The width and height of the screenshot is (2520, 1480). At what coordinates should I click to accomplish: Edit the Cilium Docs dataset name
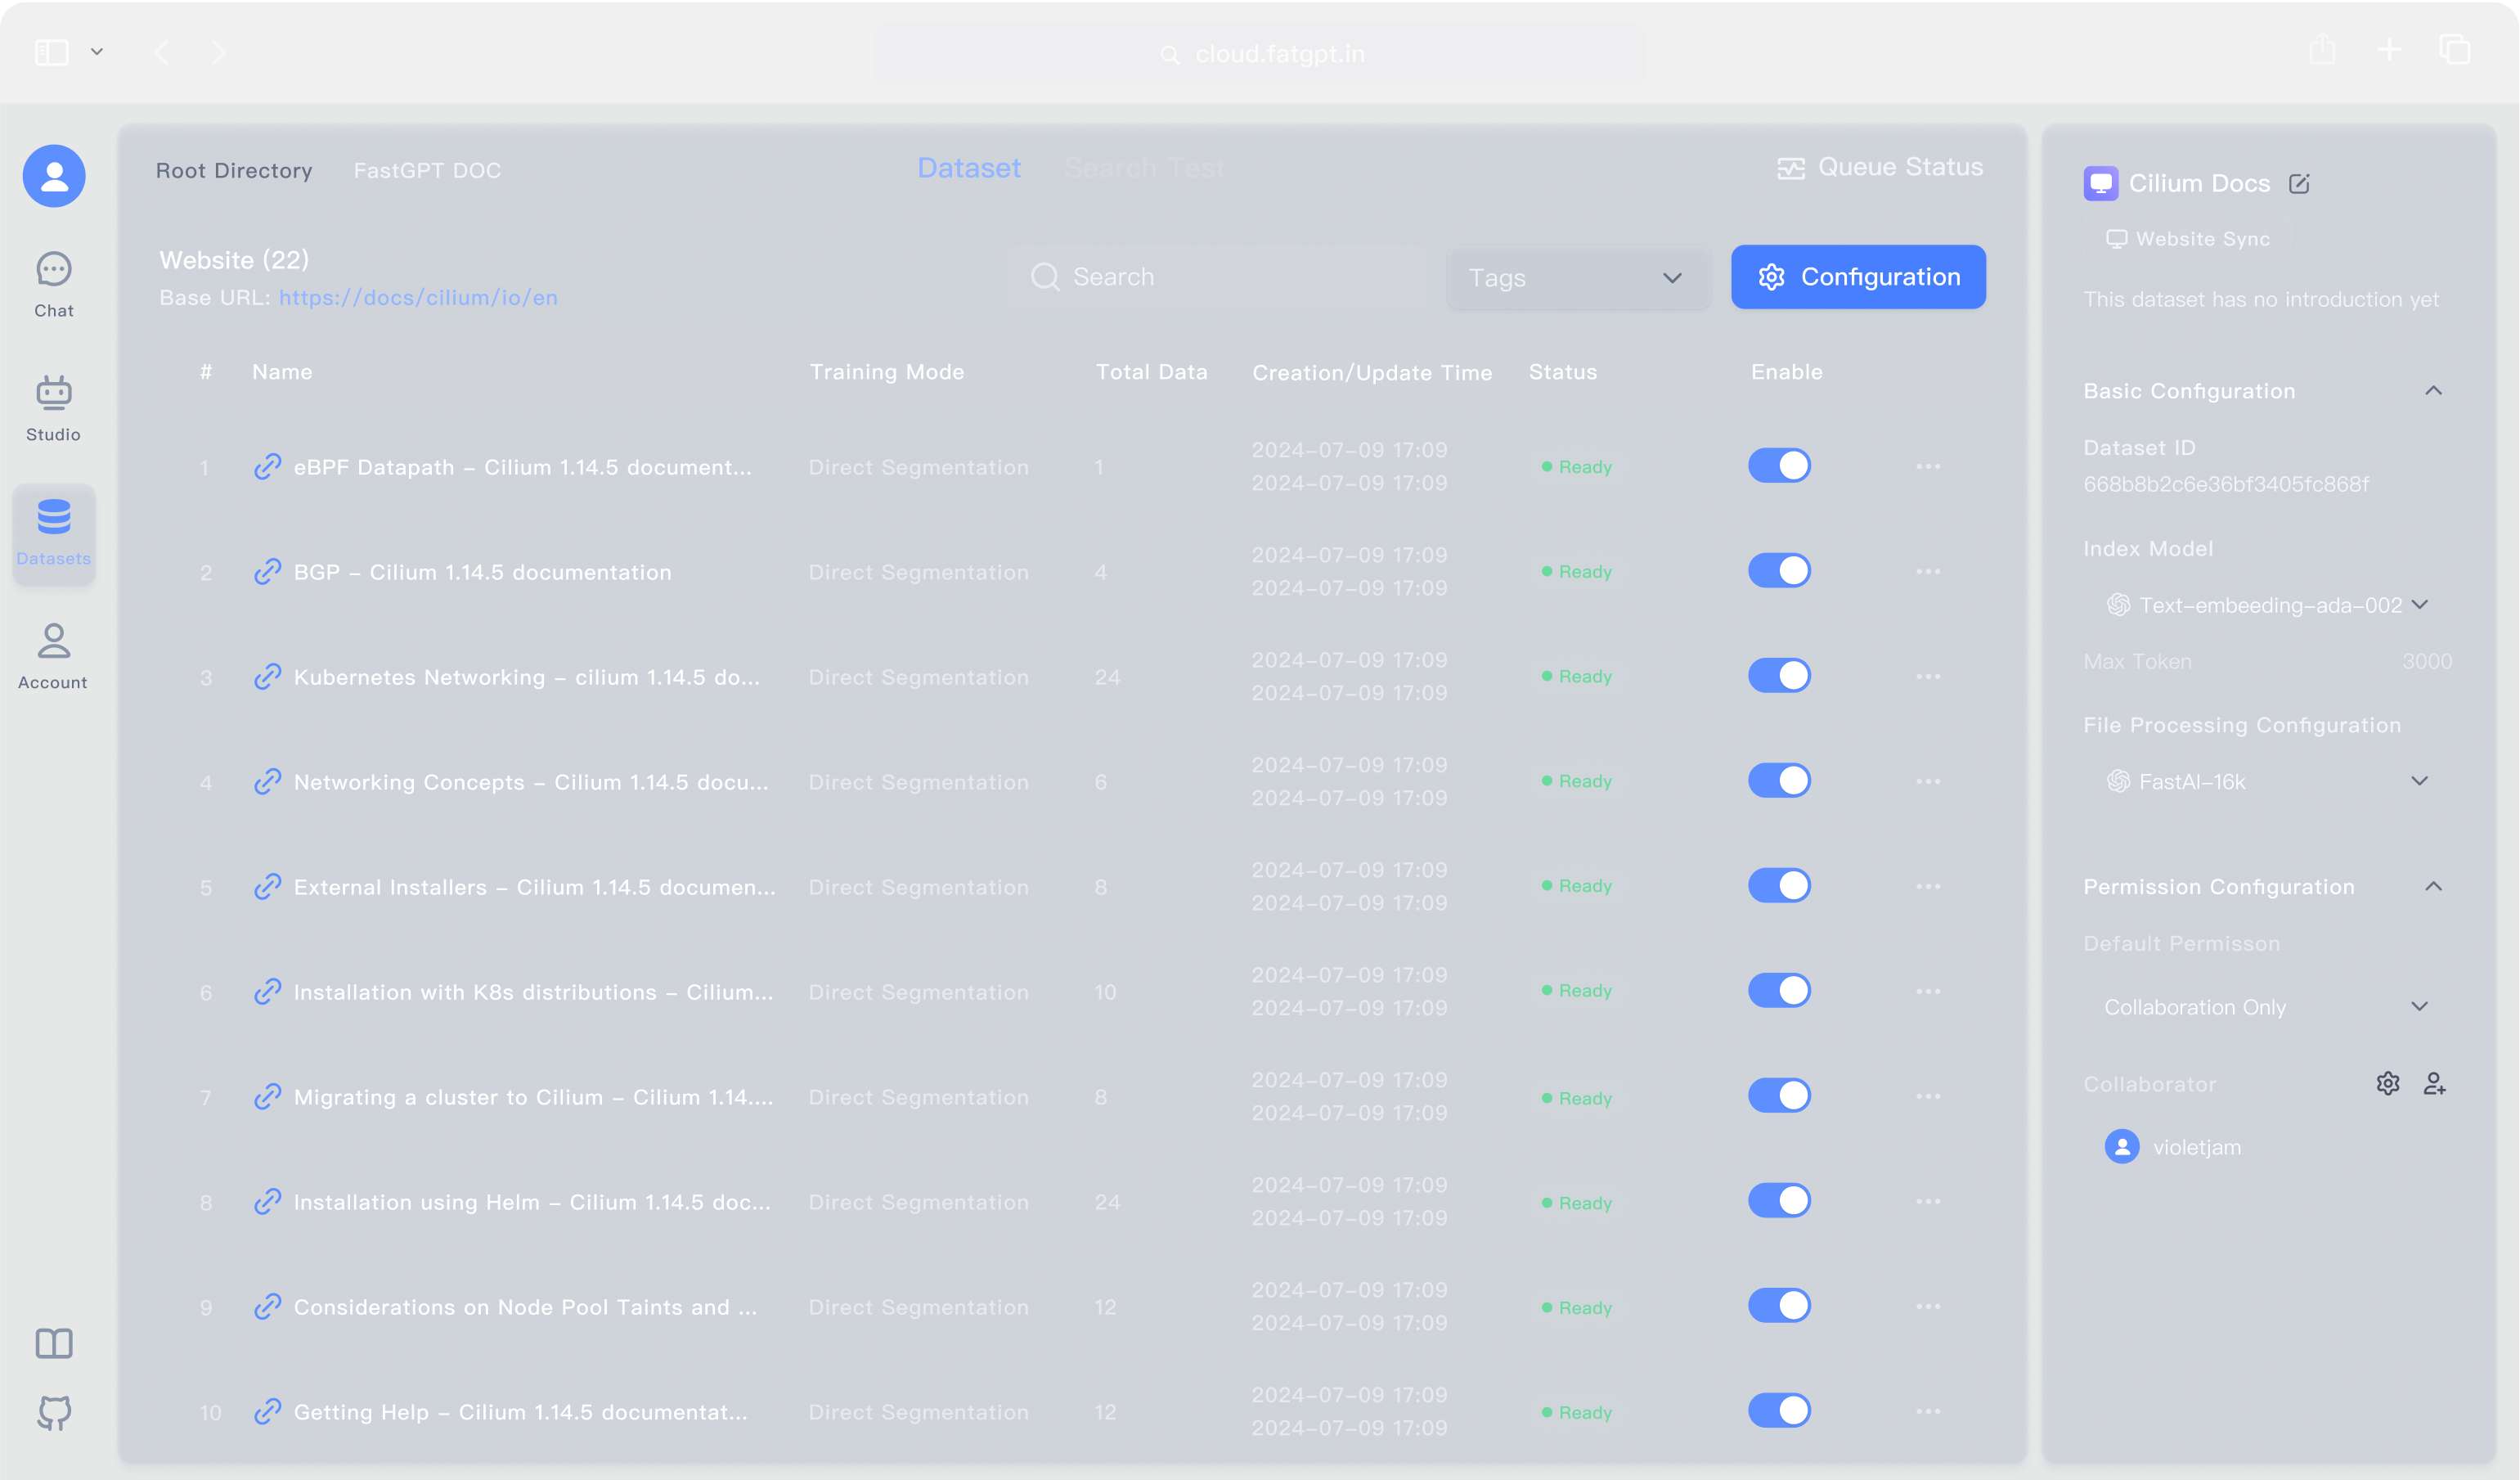[2299, 184]
